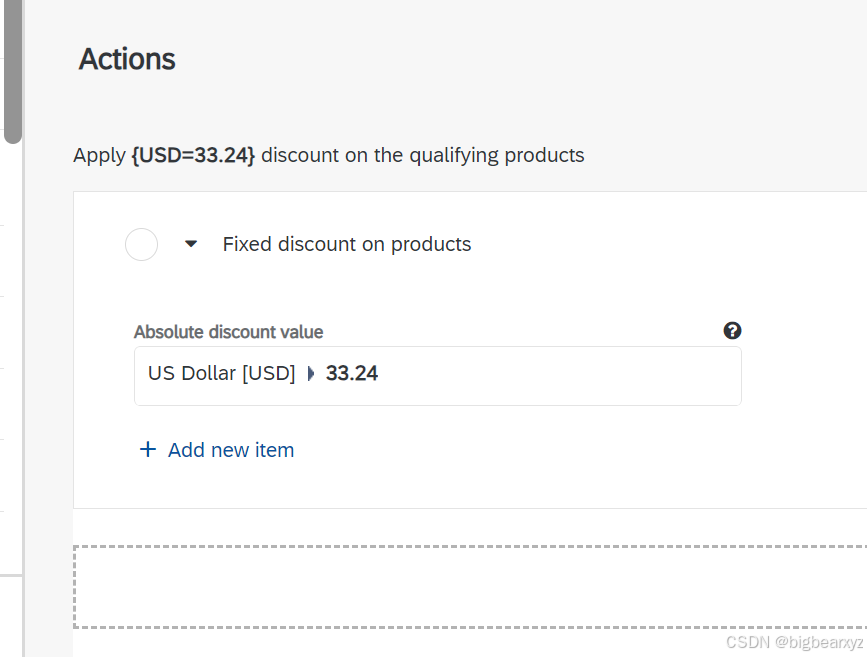Collapse the Fixed discount section arrow
867x657 pixels.
click(191, 244)
